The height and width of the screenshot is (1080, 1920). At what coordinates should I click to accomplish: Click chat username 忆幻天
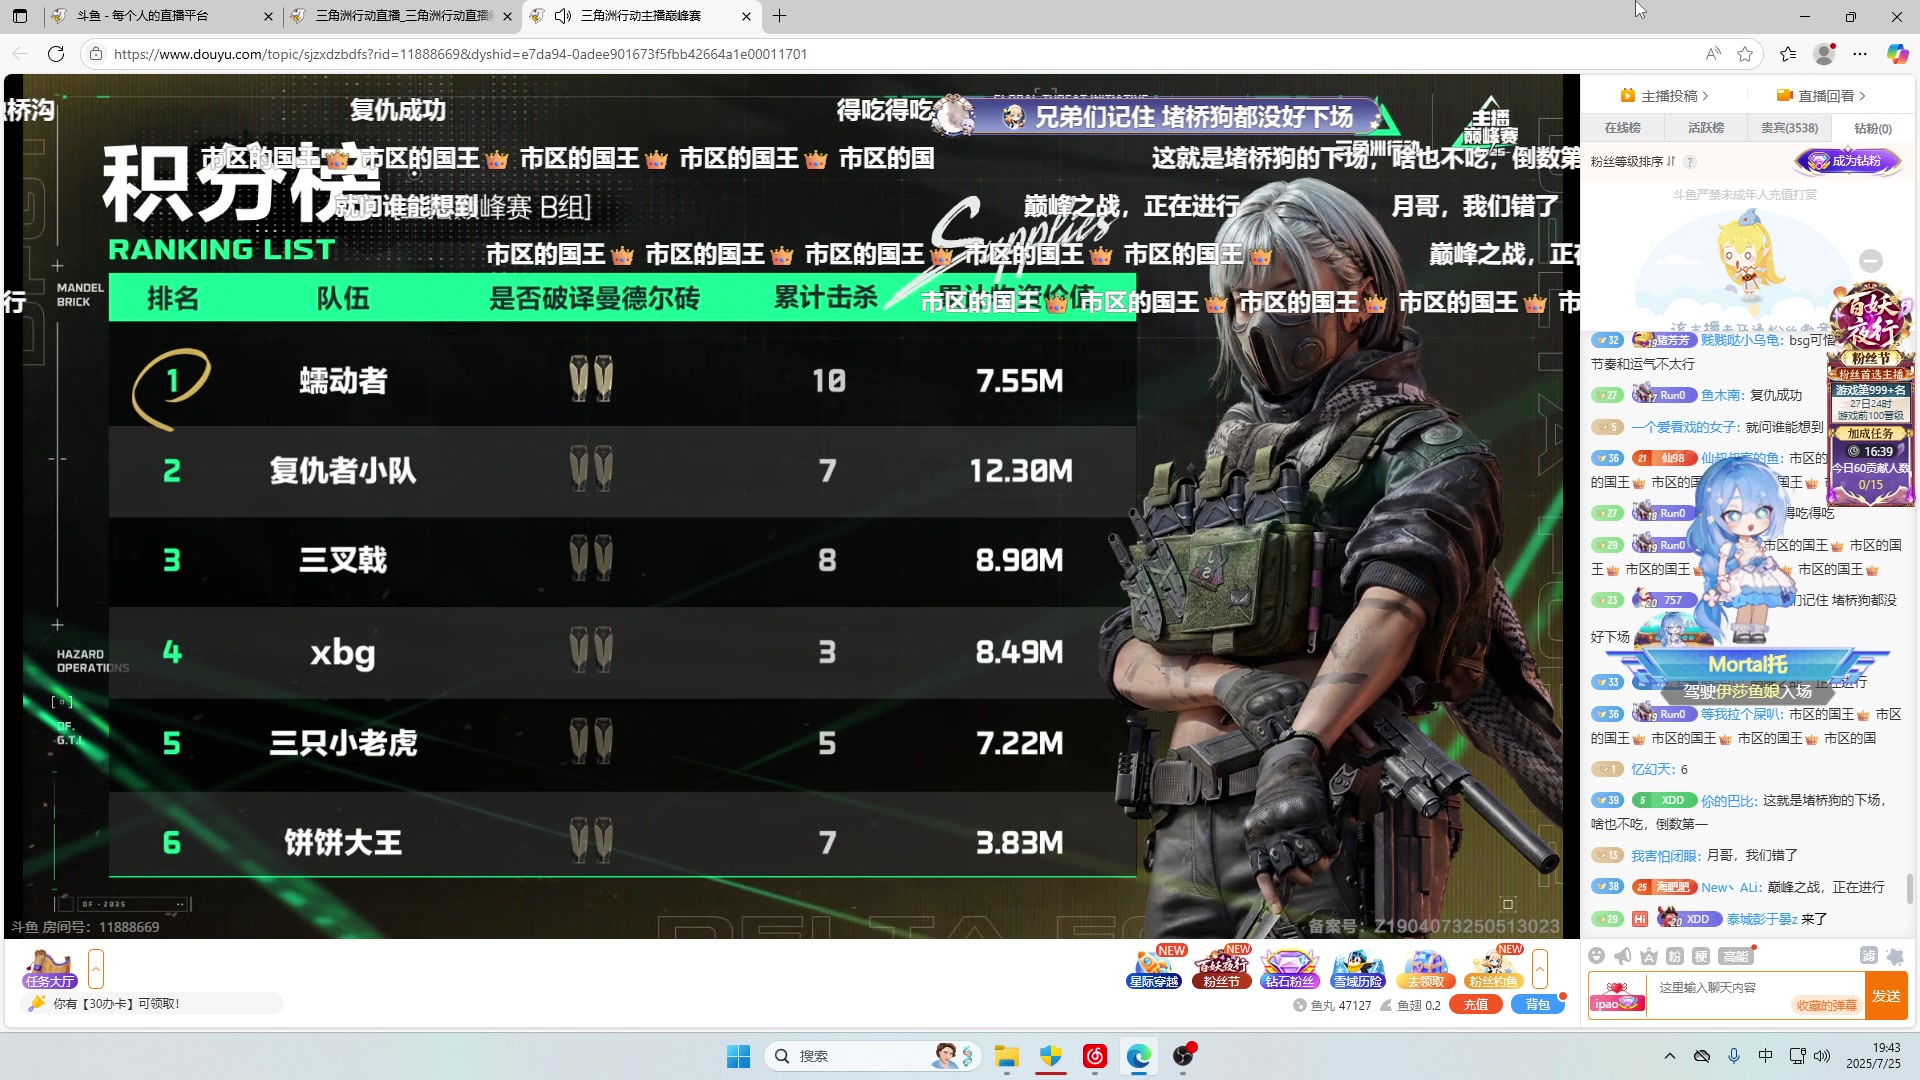coord(1653,770)
